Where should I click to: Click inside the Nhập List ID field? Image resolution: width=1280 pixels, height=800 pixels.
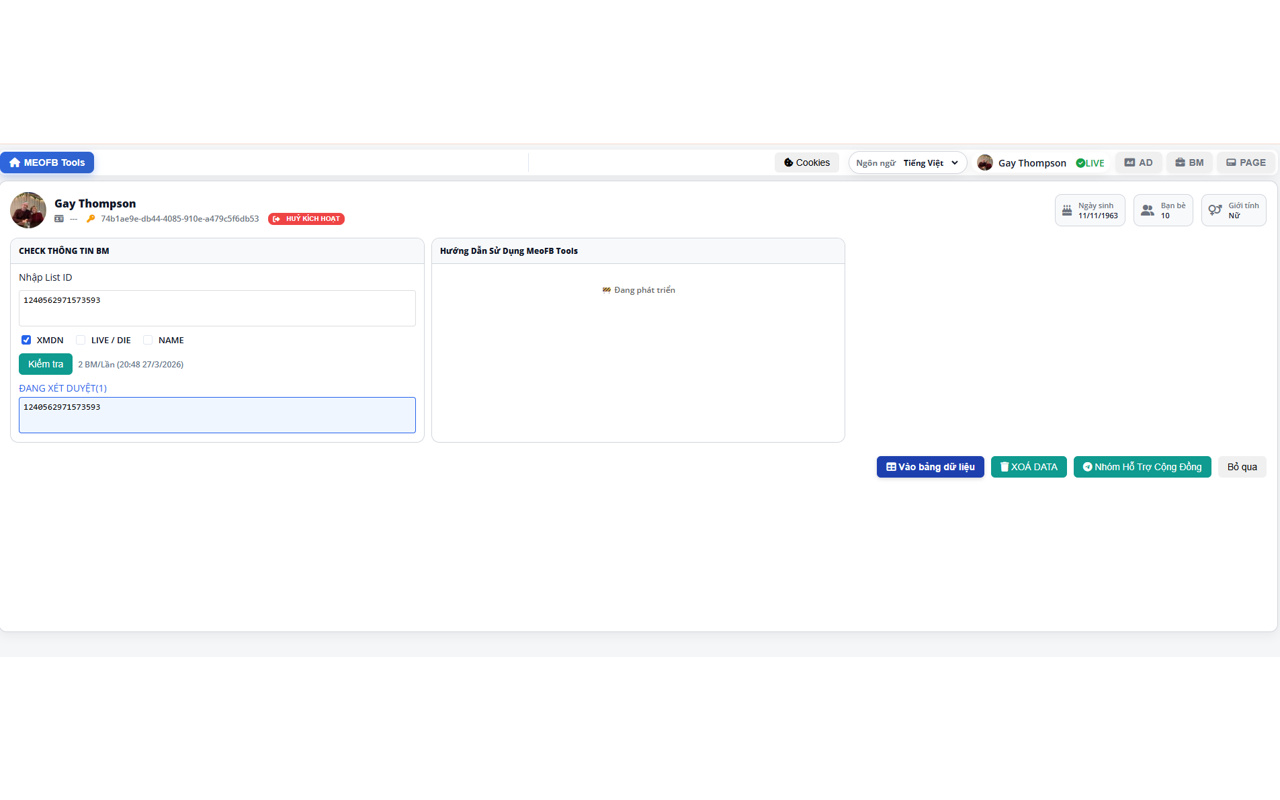[216, 308]
